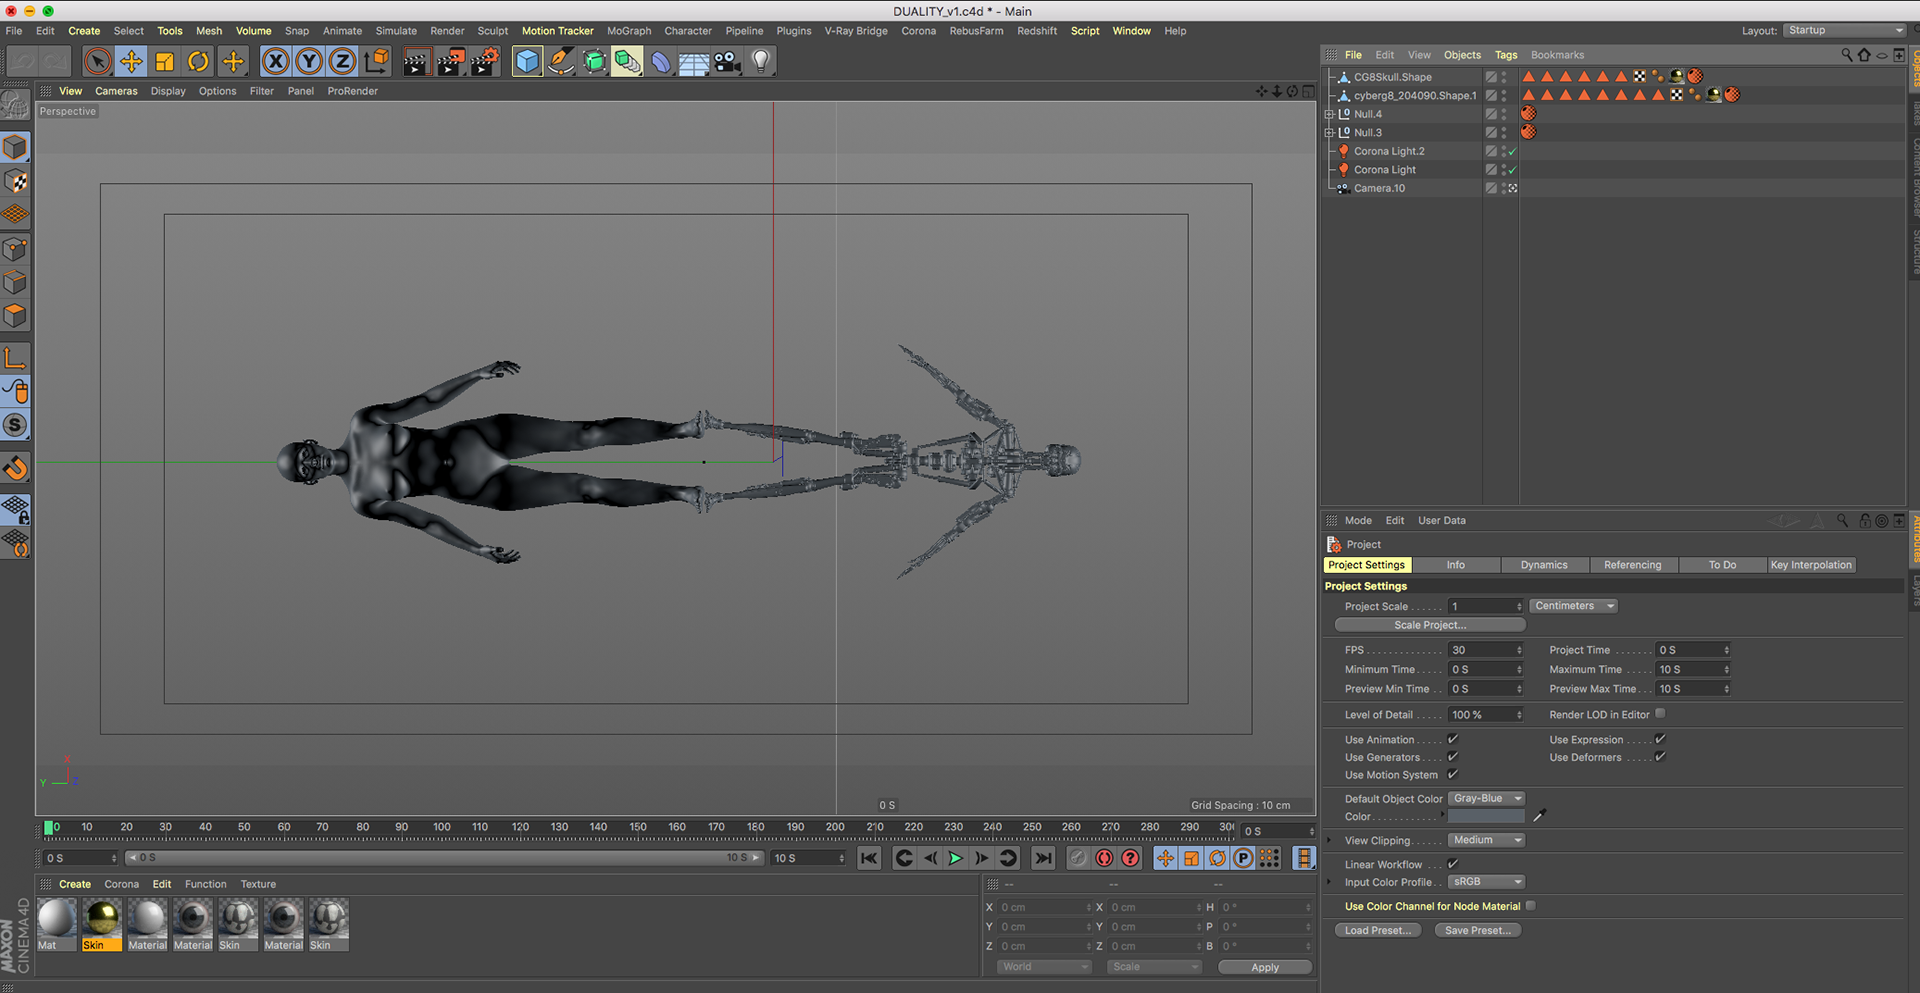This screenshot has height=993, width=1920.
Task: Enable Render LOD in Editor checkbox
Action: 1660,714
